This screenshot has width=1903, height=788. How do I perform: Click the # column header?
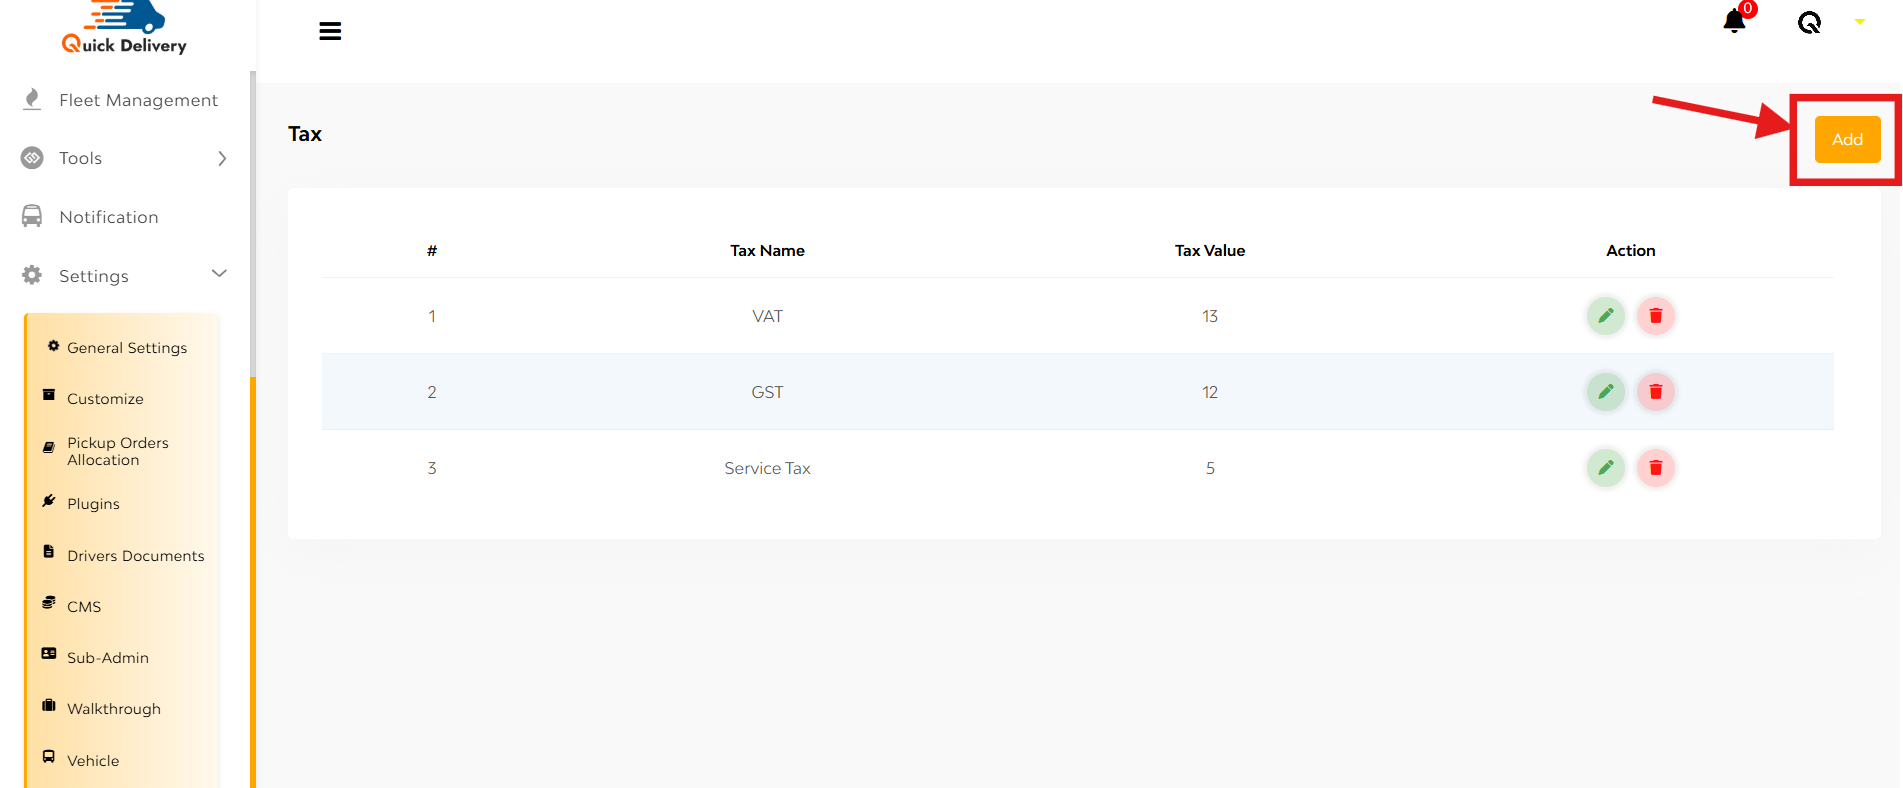[432, 251]
